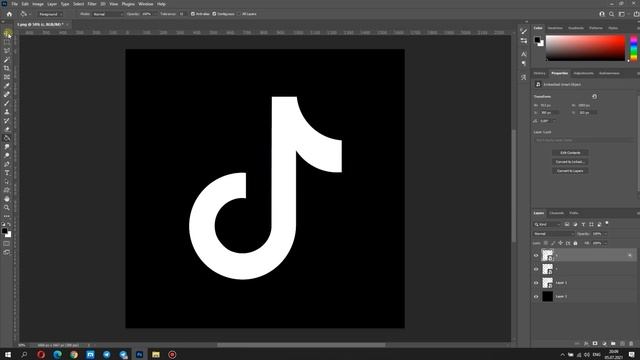The height and width of the screenshot is (360, 640).
Task: Click the Home icon in options bar
Action: [x=9, y=14]
